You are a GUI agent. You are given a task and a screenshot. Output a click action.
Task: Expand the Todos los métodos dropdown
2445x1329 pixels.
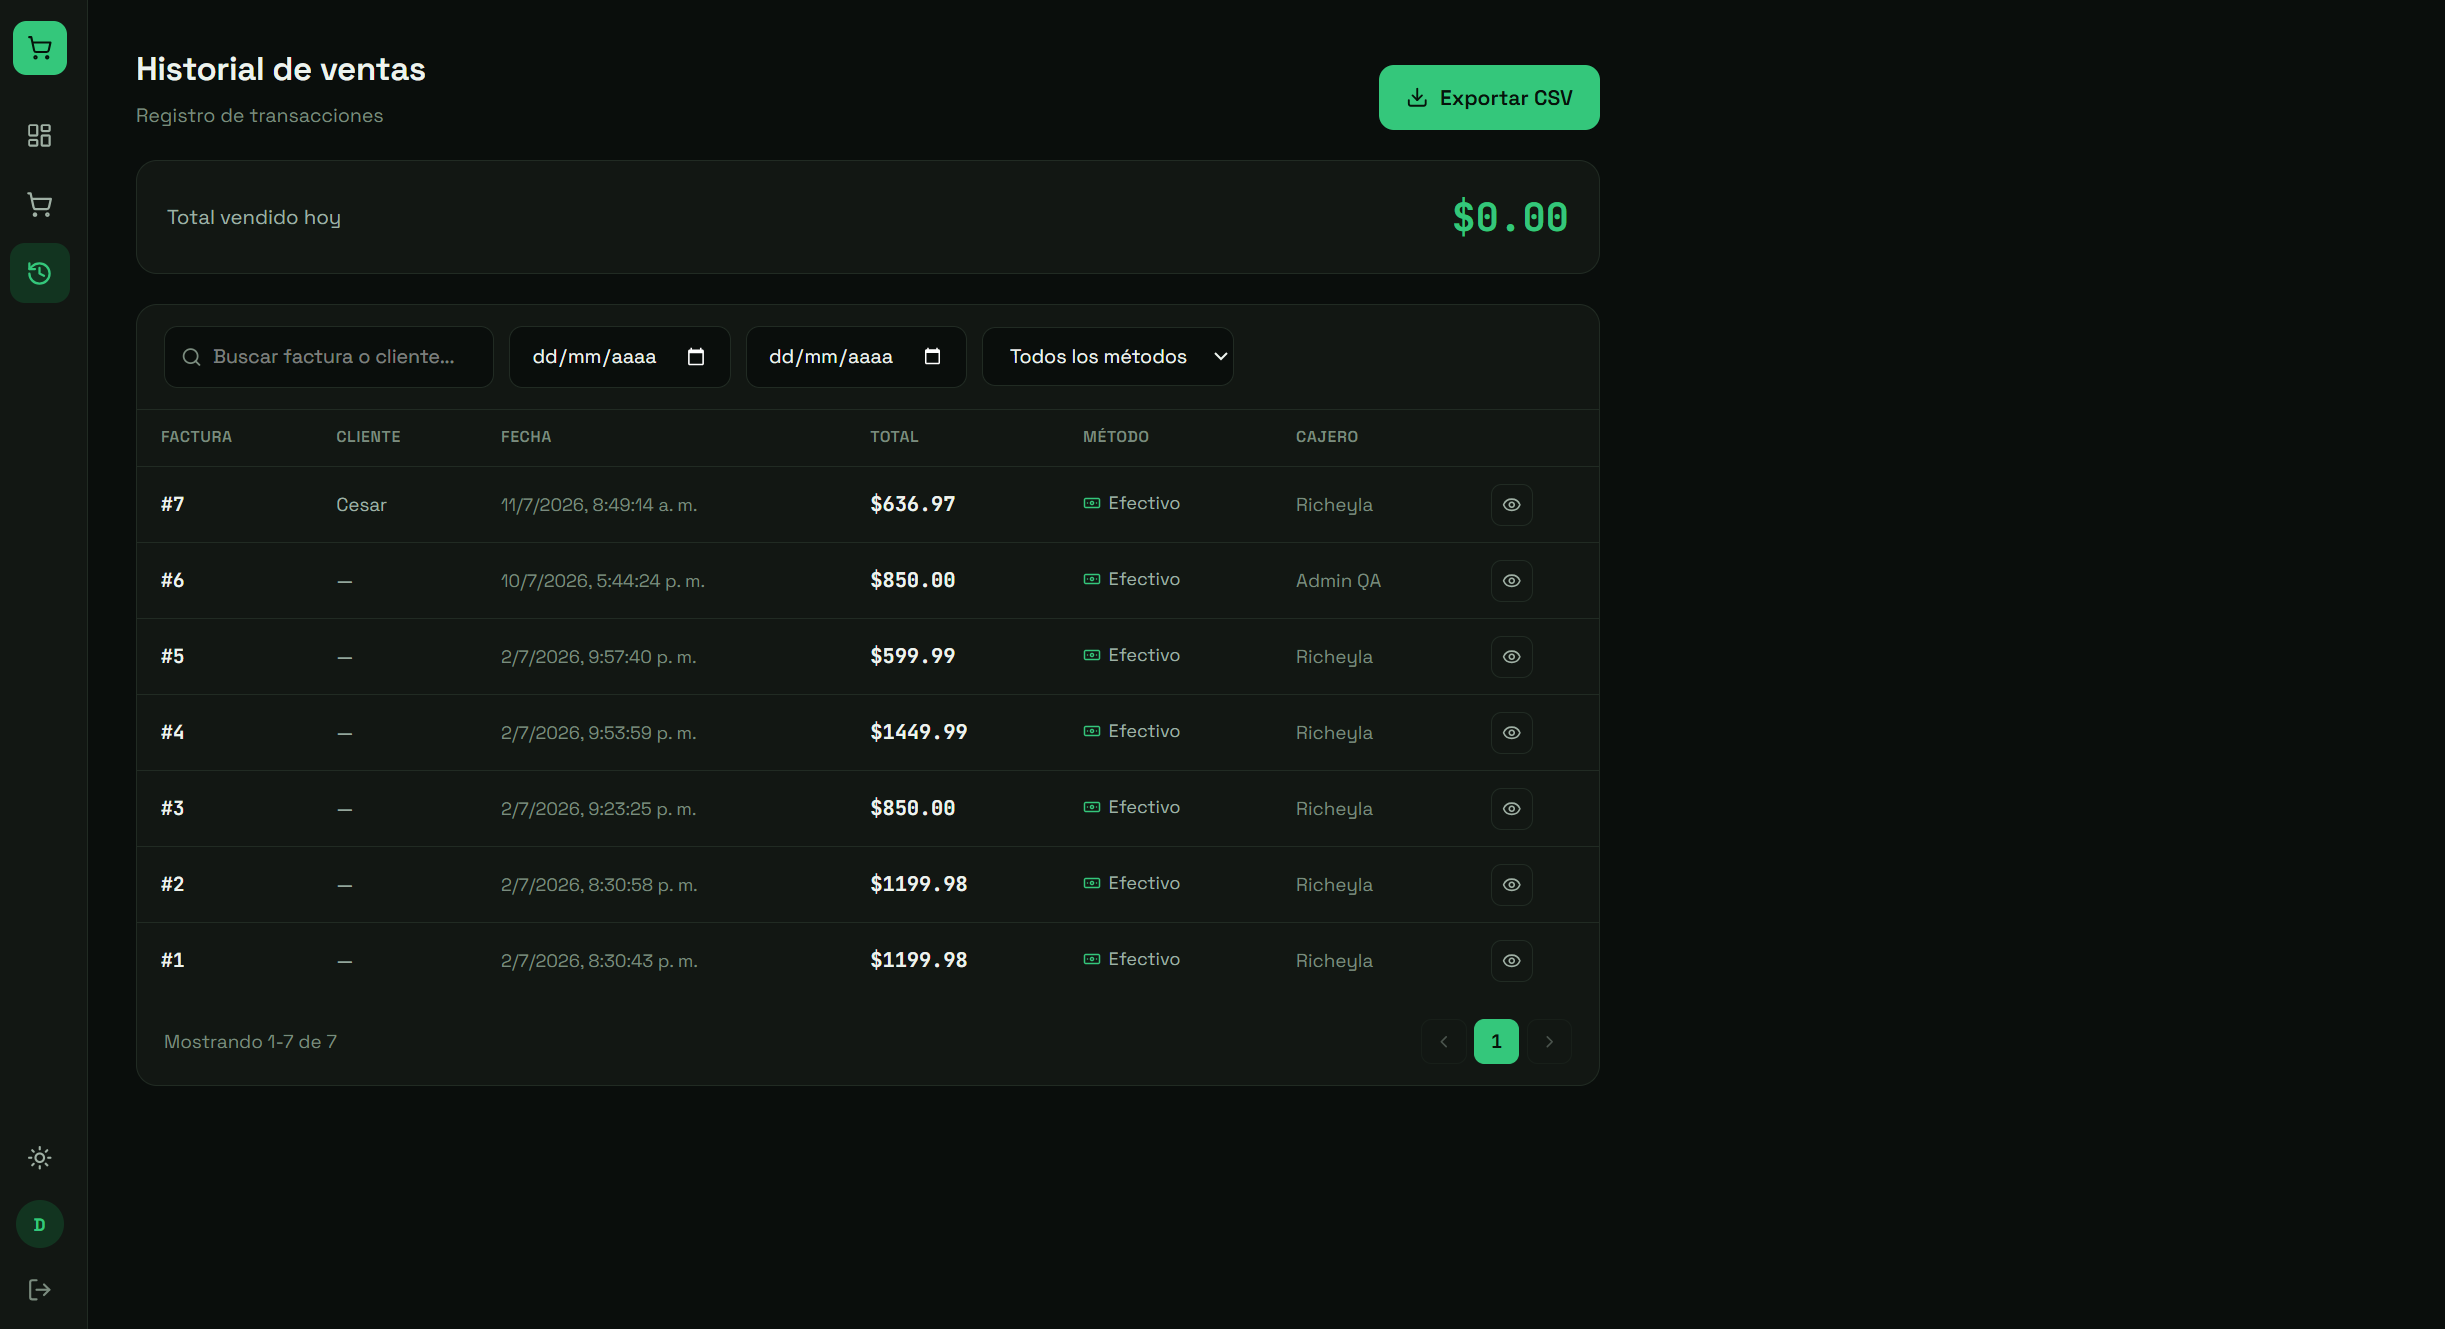pos(1108,357)
